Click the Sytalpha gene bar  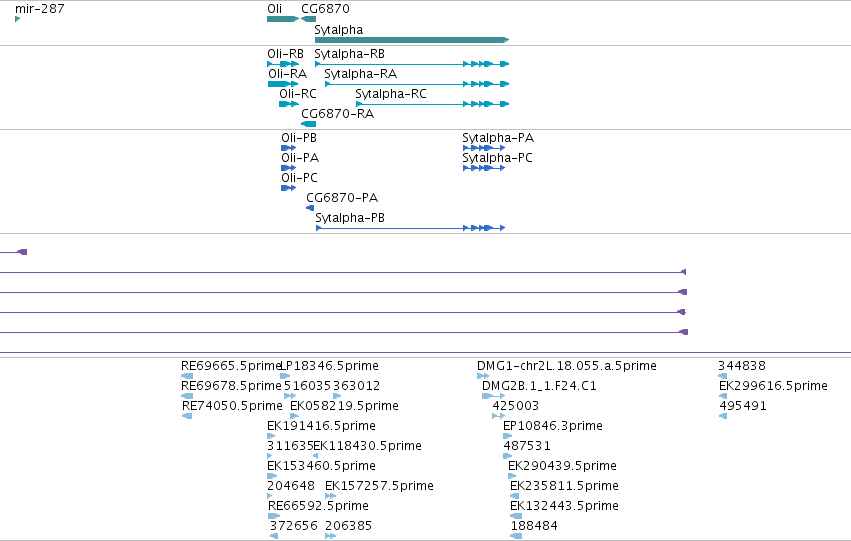(412, 40)
